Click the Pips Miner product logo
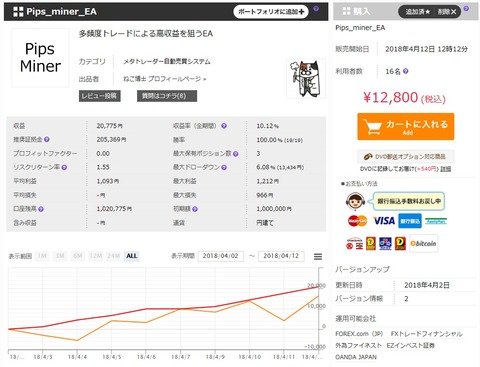 tap(40, 58)
